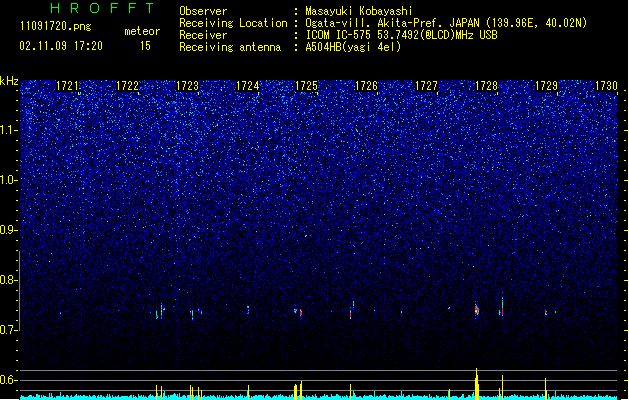Viewport: 629px width, 400px height.
Task: Click the 1724 time marker
Action: click(248, 86)
